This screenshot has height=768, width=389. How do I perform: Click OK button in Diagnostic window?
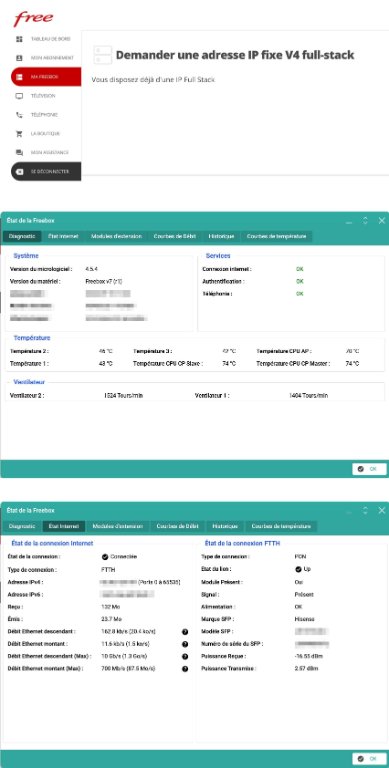click(x=369, y=469)
